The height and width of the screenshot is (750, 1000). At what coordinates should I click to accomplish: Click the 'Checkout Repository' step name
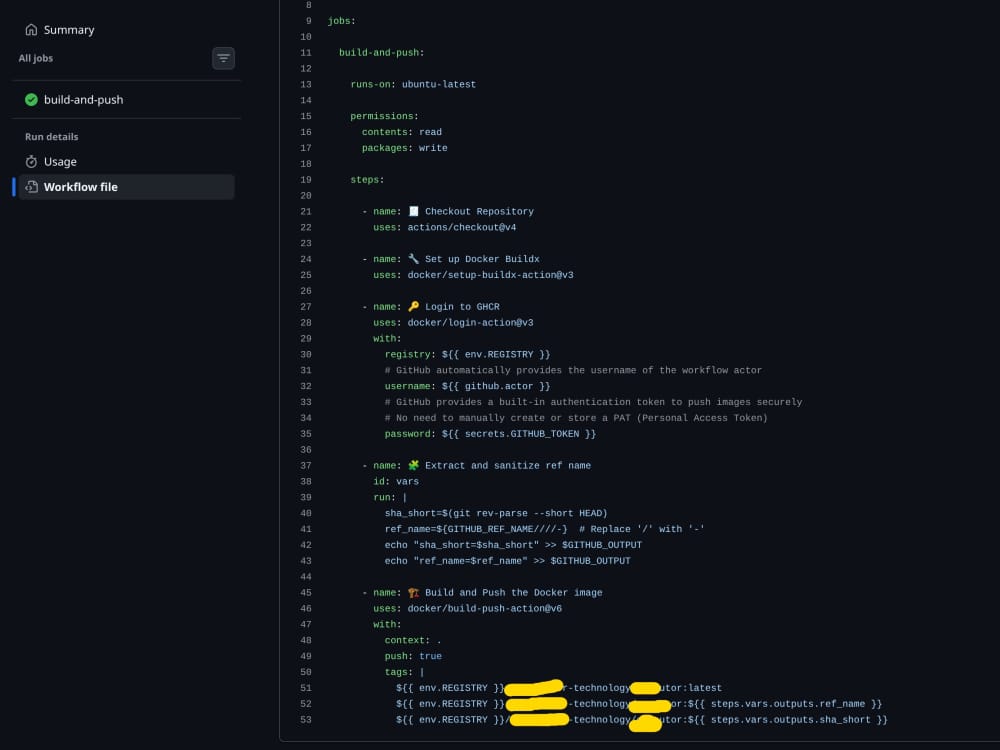tap(479, 212)
